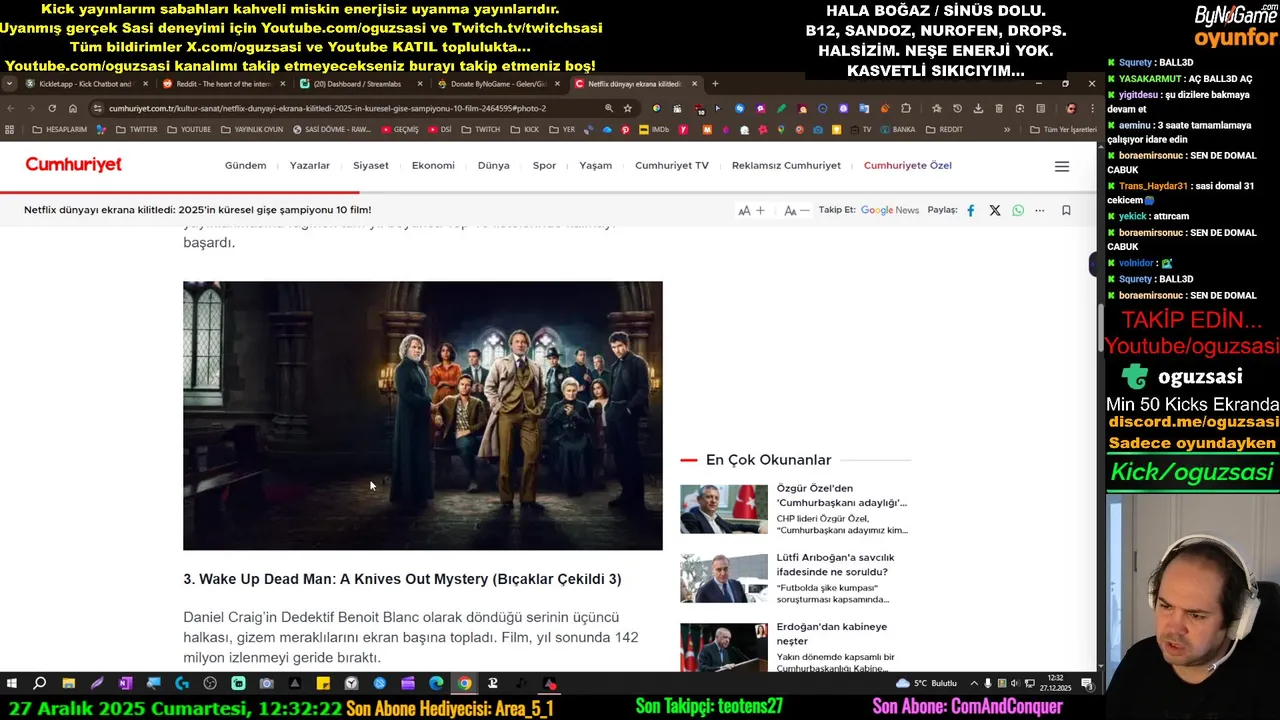Image resolution: width=1280 pixels, height=720 pixels.
Task: Open the YAYINLIK OYUN bookmarks folder
Action: pos(252,129)
